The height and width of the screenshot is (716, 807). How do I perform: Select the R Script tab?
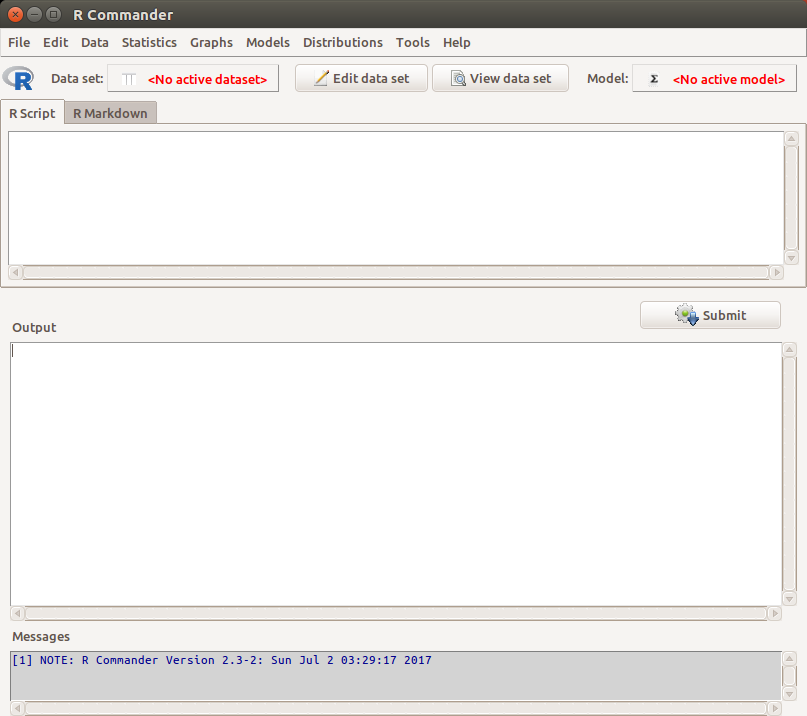point(32,113)
